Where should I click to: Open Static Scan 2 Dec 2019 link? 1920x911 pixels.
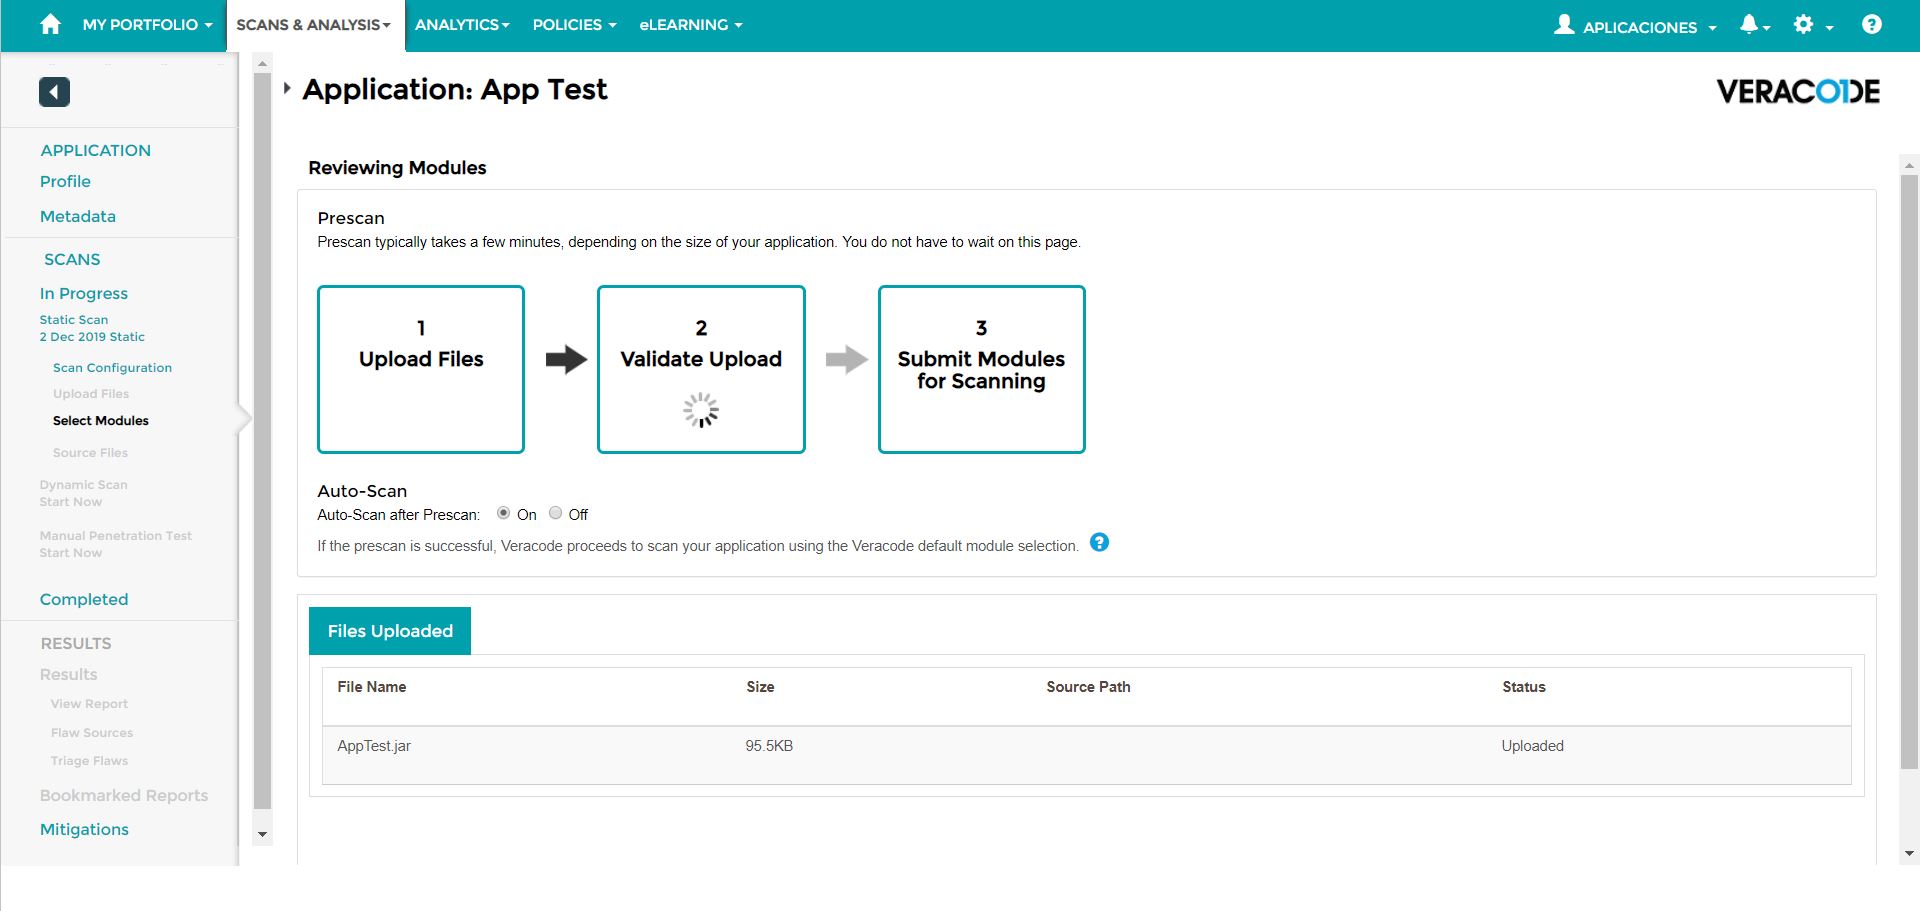92,328
